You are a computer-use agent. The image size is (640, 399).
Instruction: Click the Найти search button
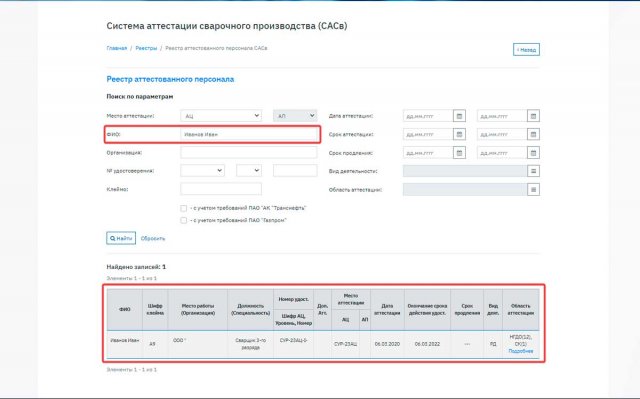coord(121,238)
